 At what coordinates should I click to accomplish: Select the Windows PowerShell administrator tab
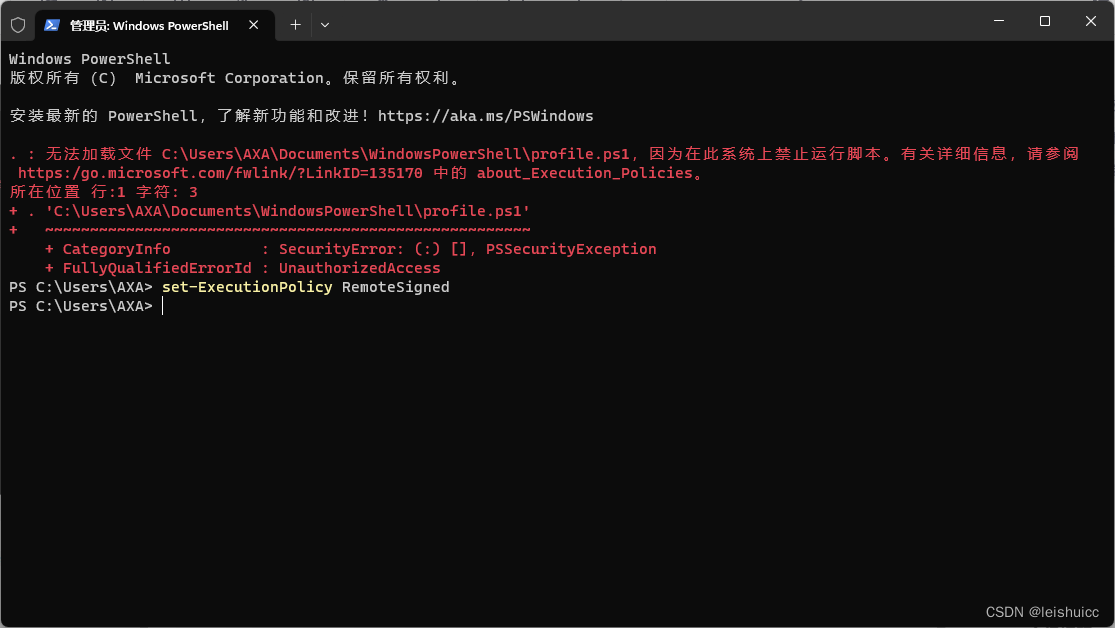pos(154,25)
